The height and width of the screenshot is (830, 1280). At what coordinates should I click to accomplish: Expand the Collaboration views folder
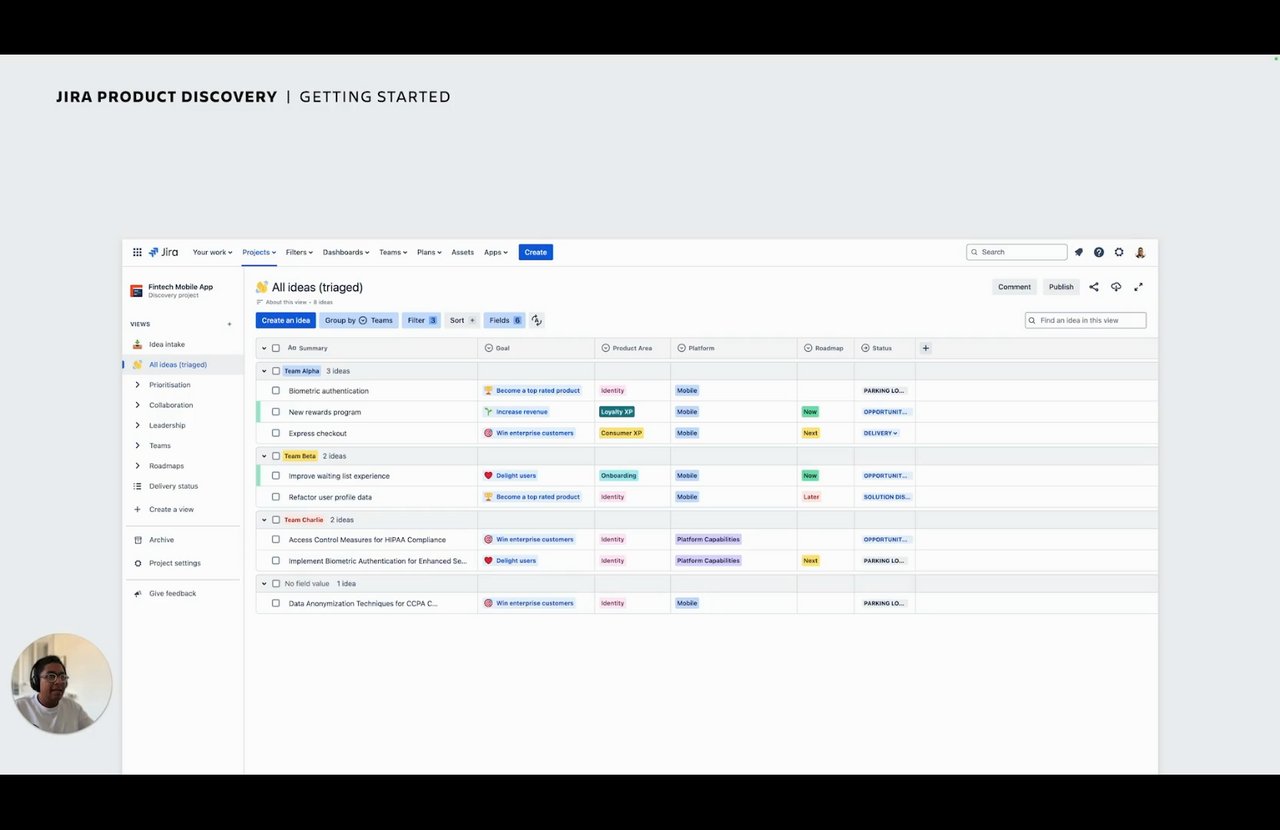tap(137, 405)
